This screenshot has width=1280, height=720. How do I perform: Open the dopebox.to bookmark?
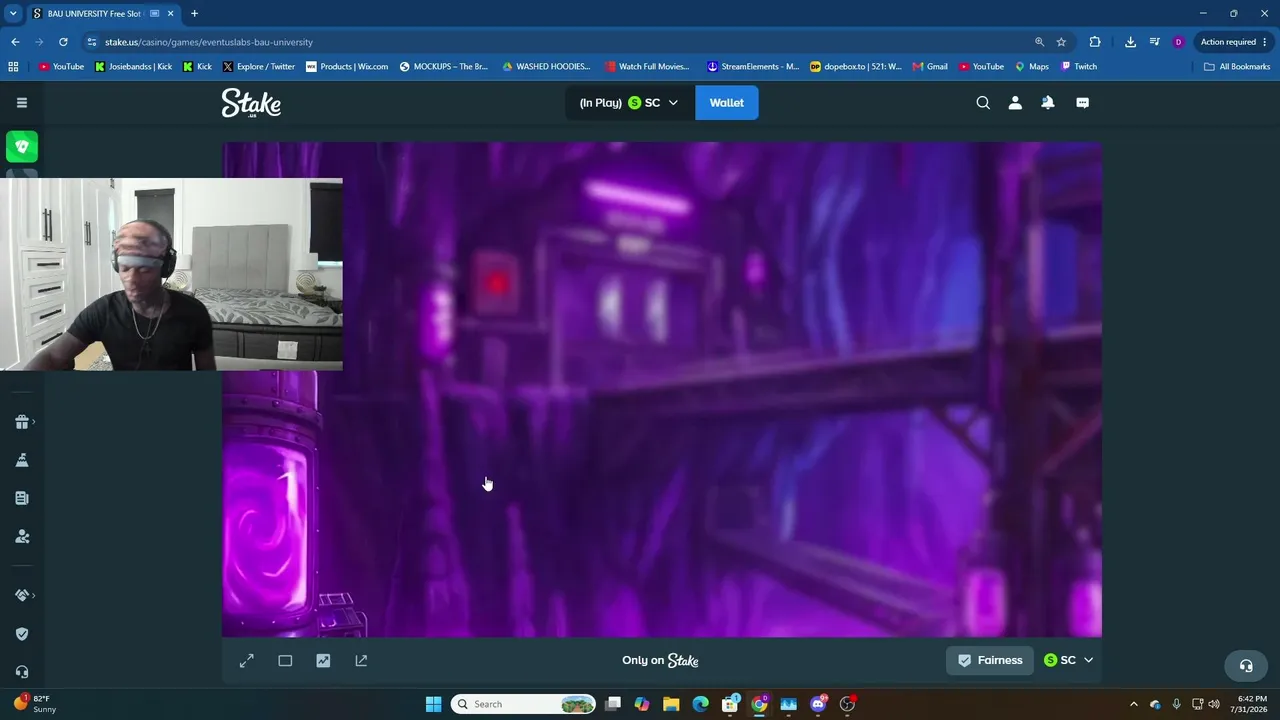tap(855, 67)
